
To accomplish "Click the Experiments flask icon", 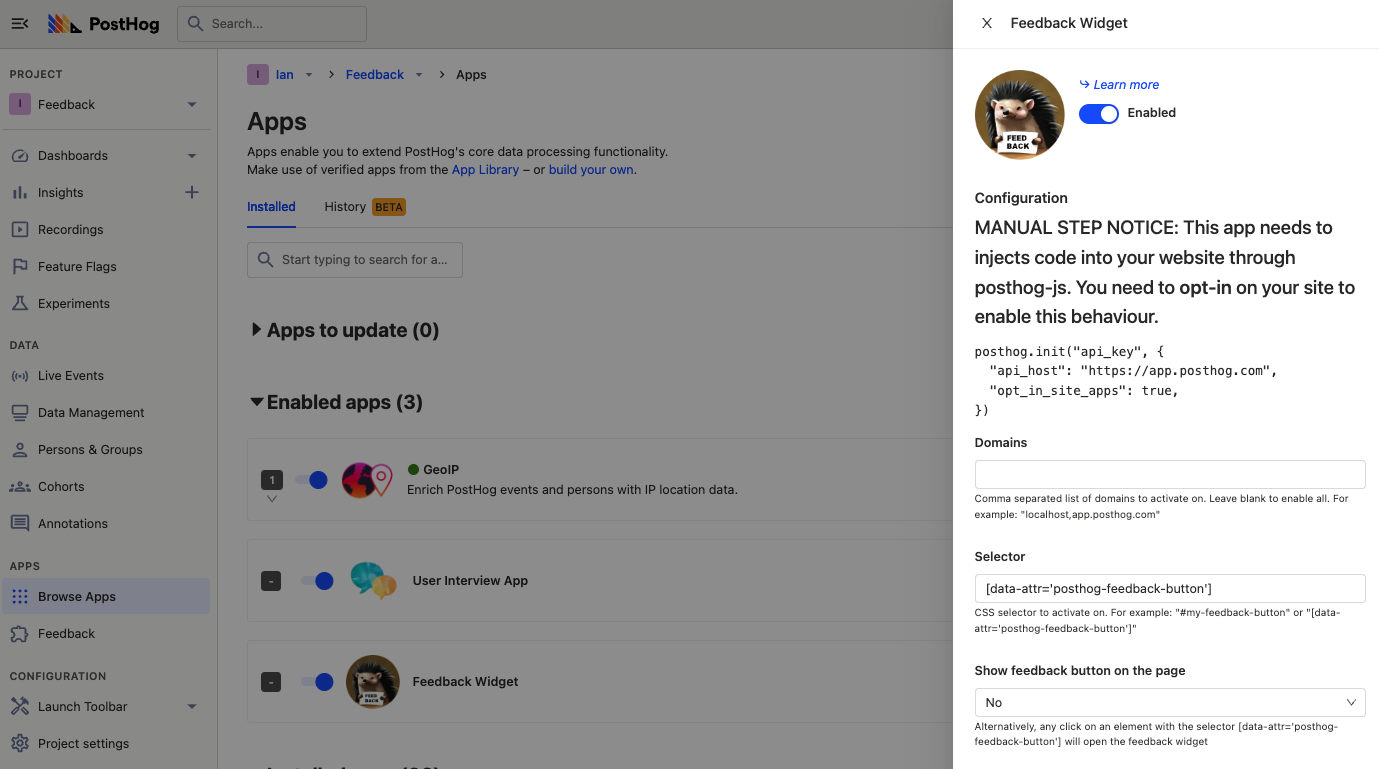I will tap(20, 304).
